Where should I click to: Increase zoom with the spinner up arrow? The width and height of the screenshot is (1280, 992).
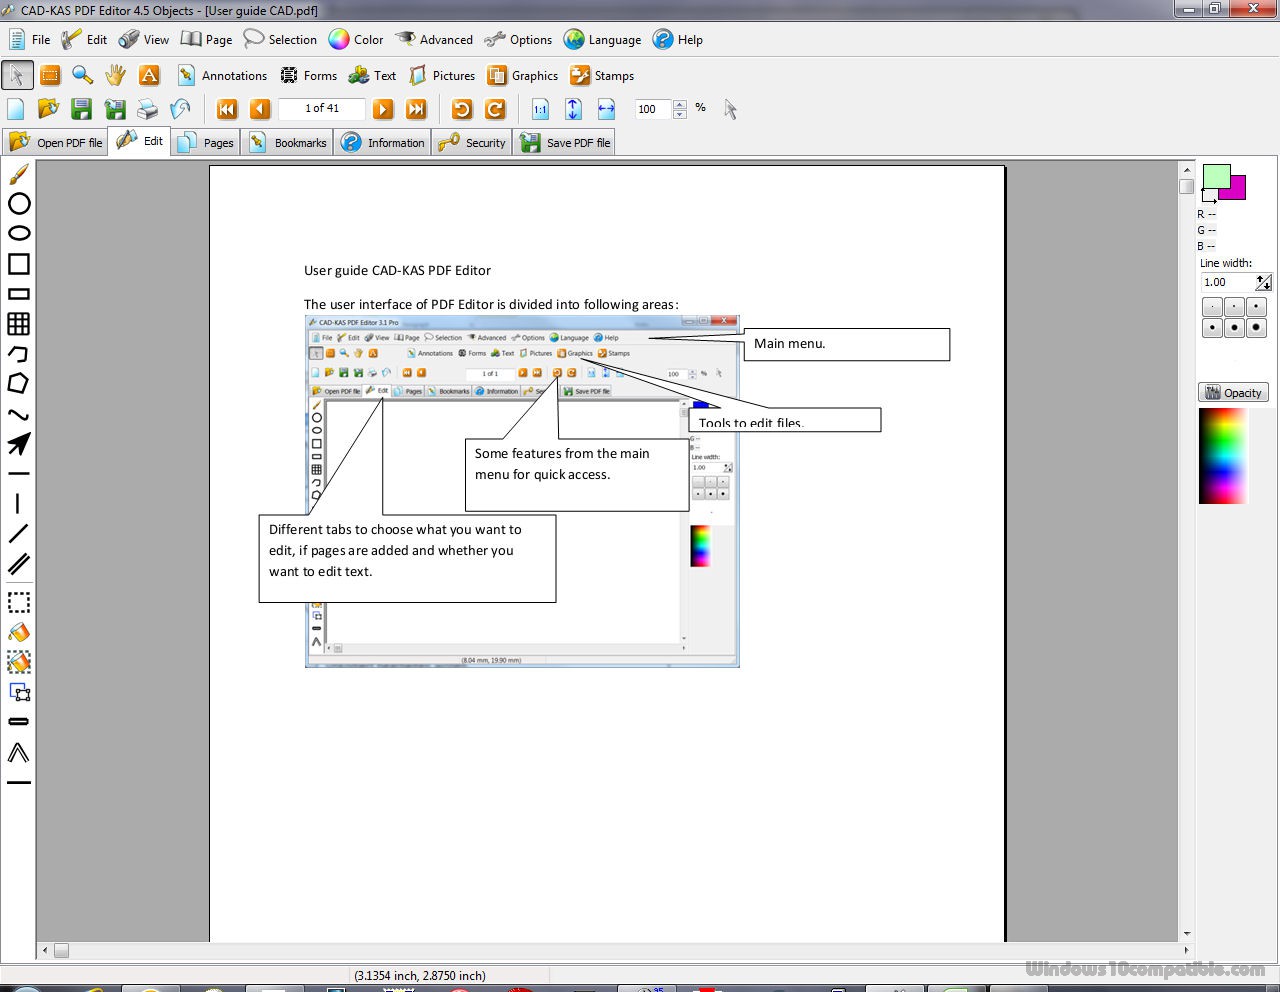pyautogui.click(x=680, y=104)
